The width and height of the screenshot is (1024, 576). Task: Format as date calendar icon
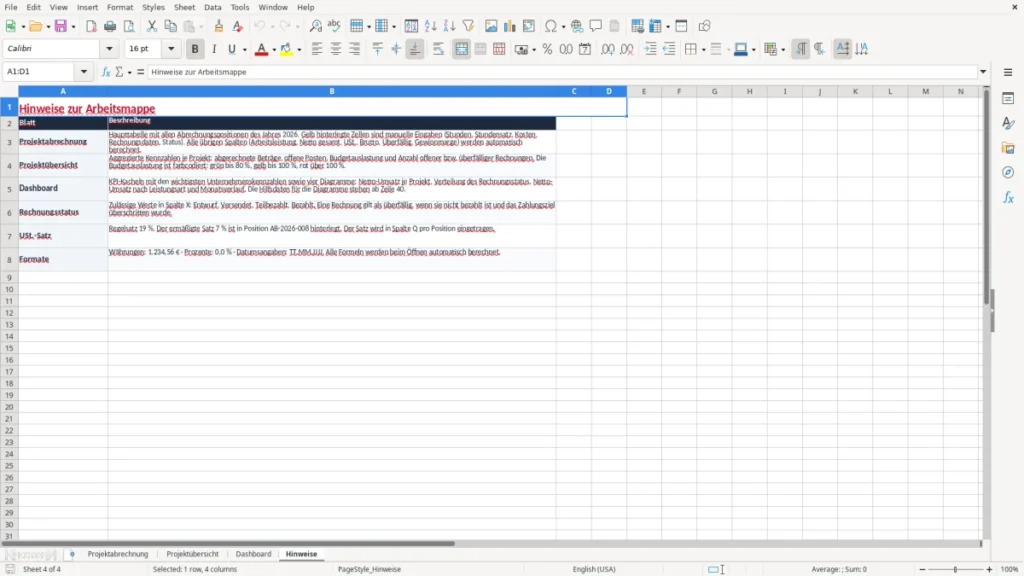coord(585,49)
